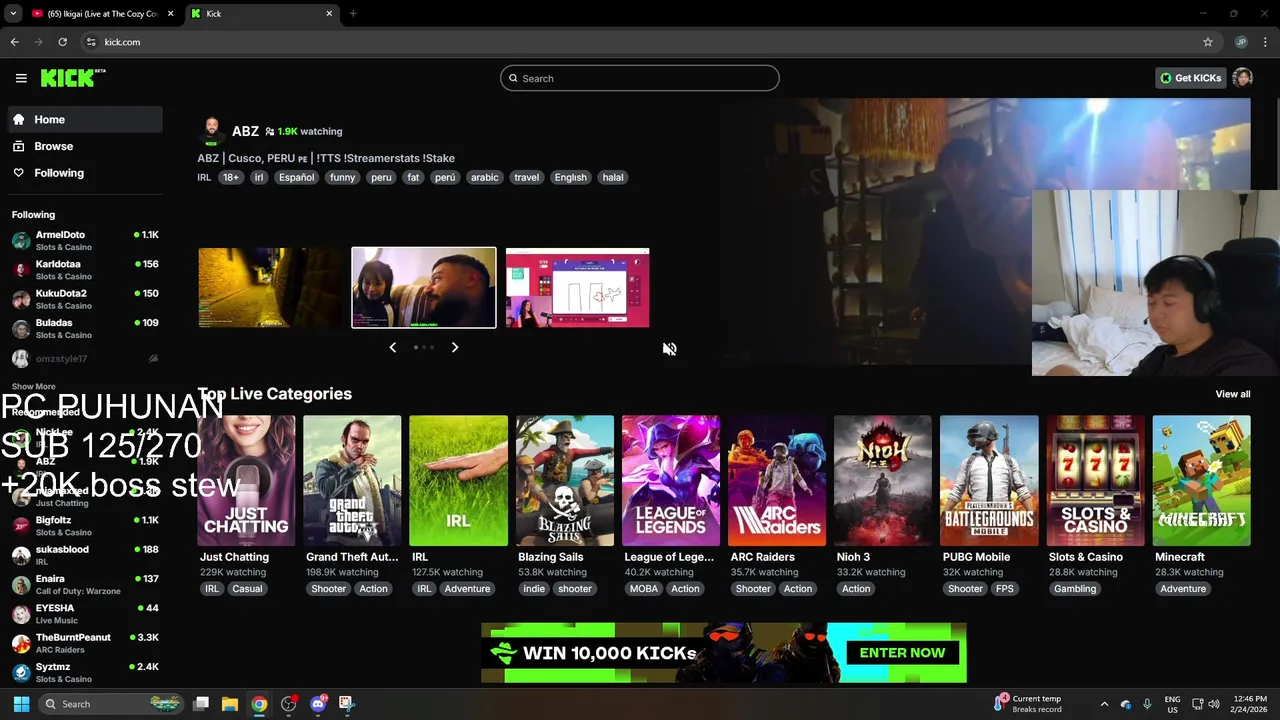Bookmark this page with the star icon
The height and width of the screenshot is (720, 1280).
coord(1208,42)
